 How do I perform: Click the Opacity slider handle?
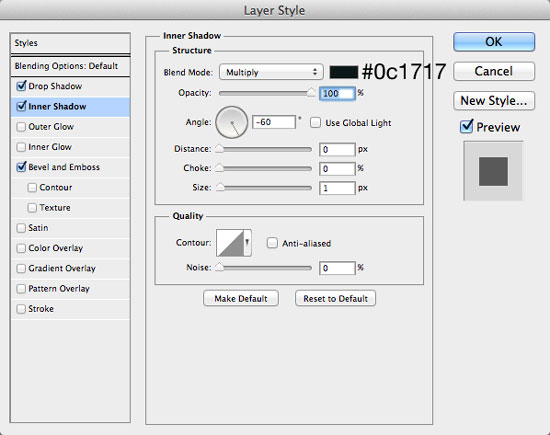pos(311,92)
